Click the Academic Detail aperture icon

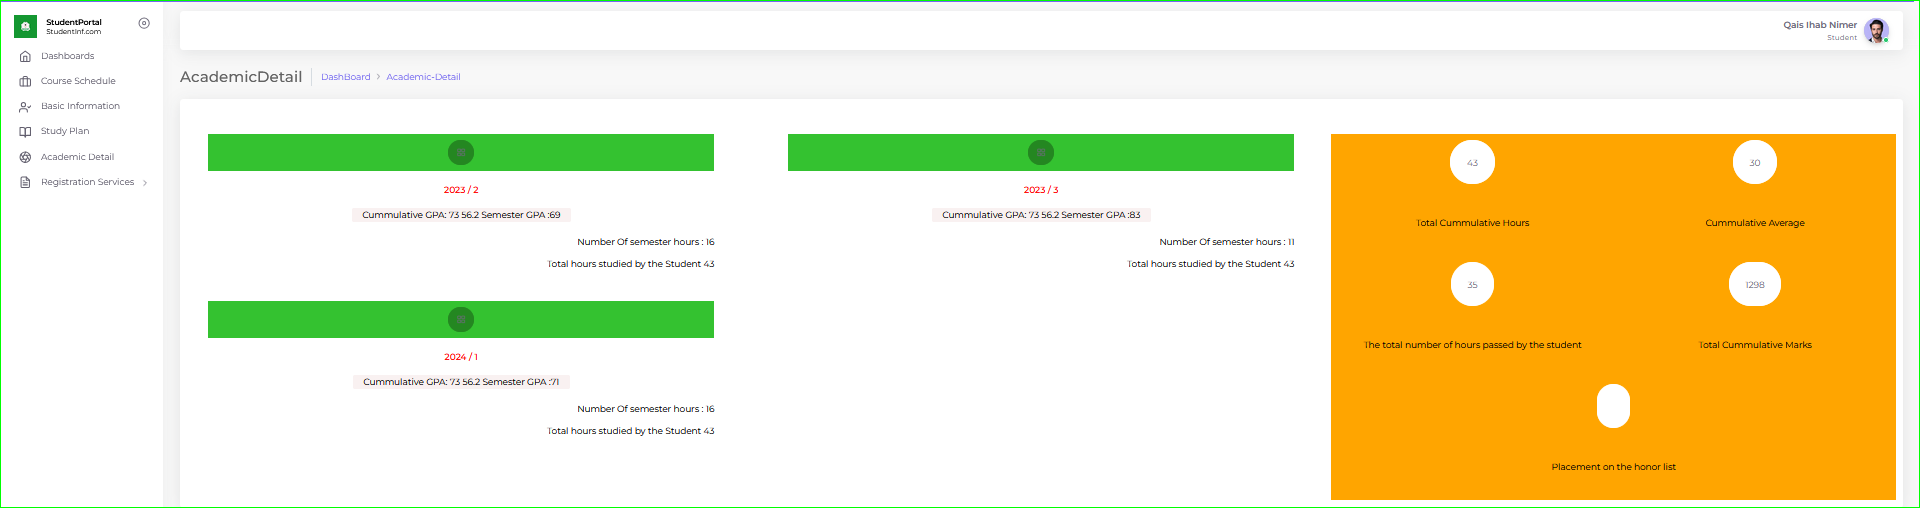point(25,157)
